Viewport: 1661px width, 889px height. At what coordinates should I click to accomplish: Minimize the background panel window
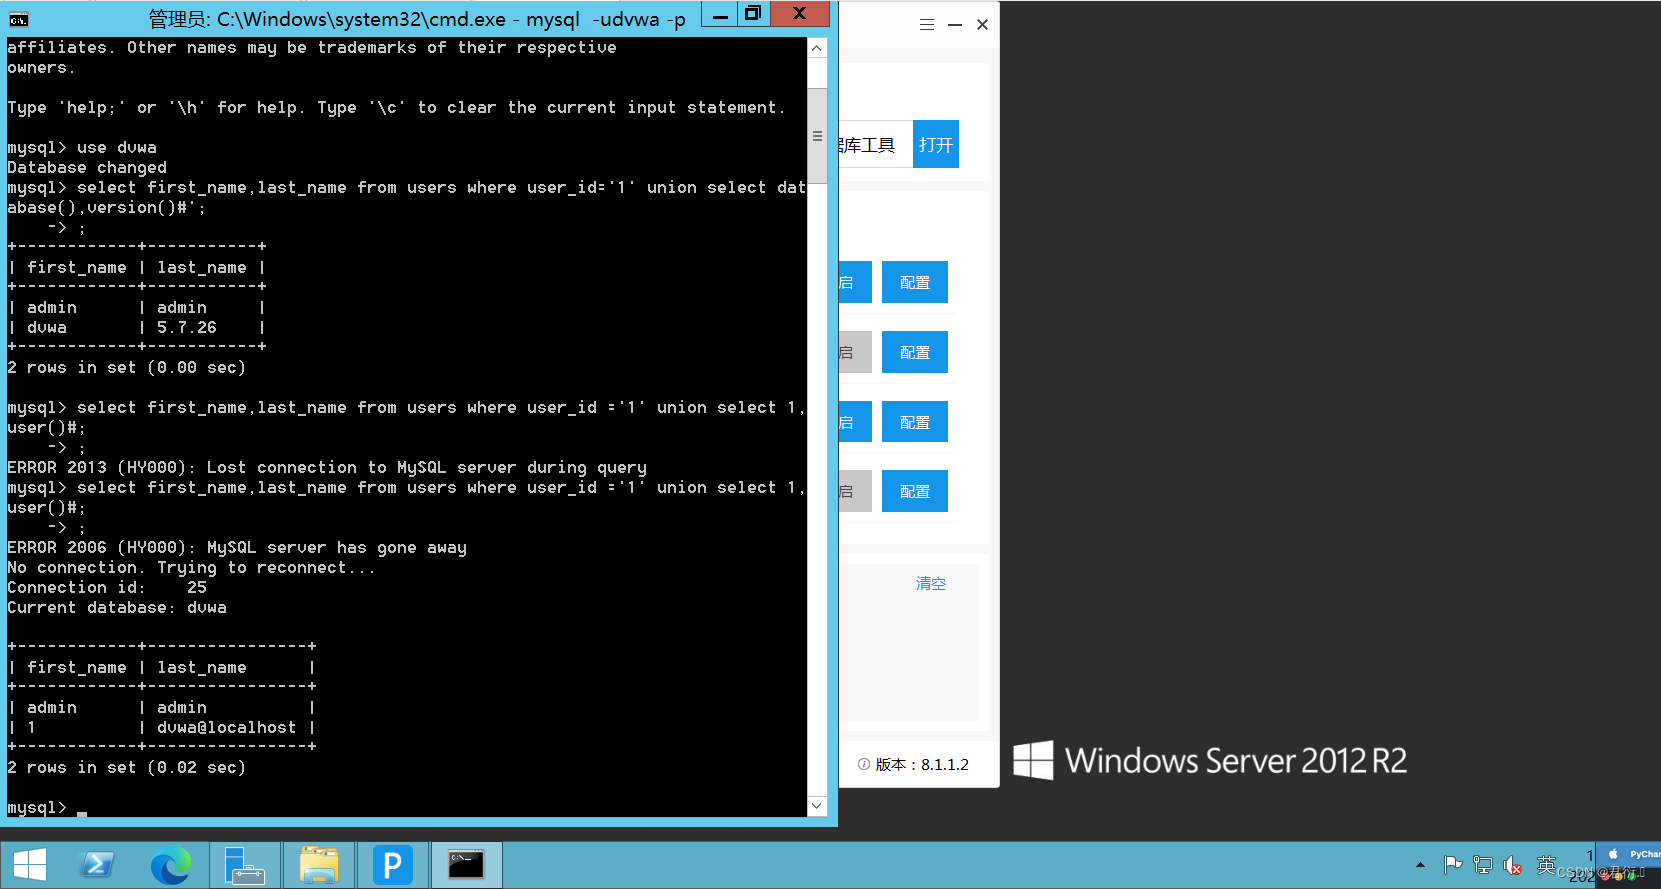955,25
